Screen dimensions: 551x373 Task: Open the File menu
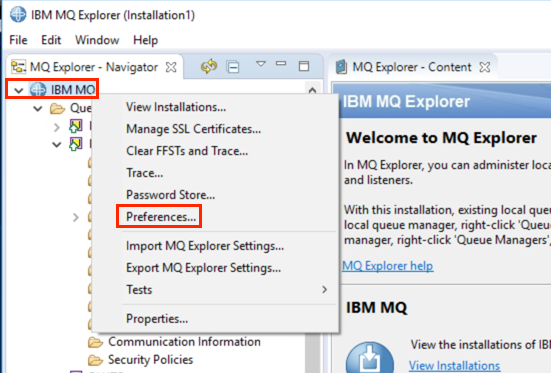[x=18, y=40]
